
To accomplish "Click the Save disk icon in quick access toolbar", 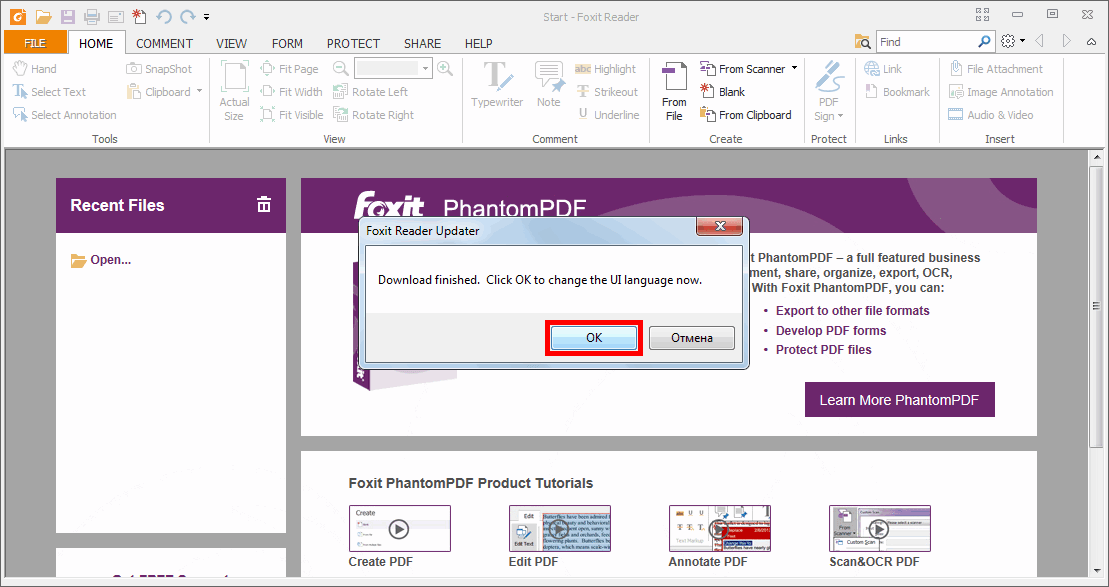I will coord(67,16).
